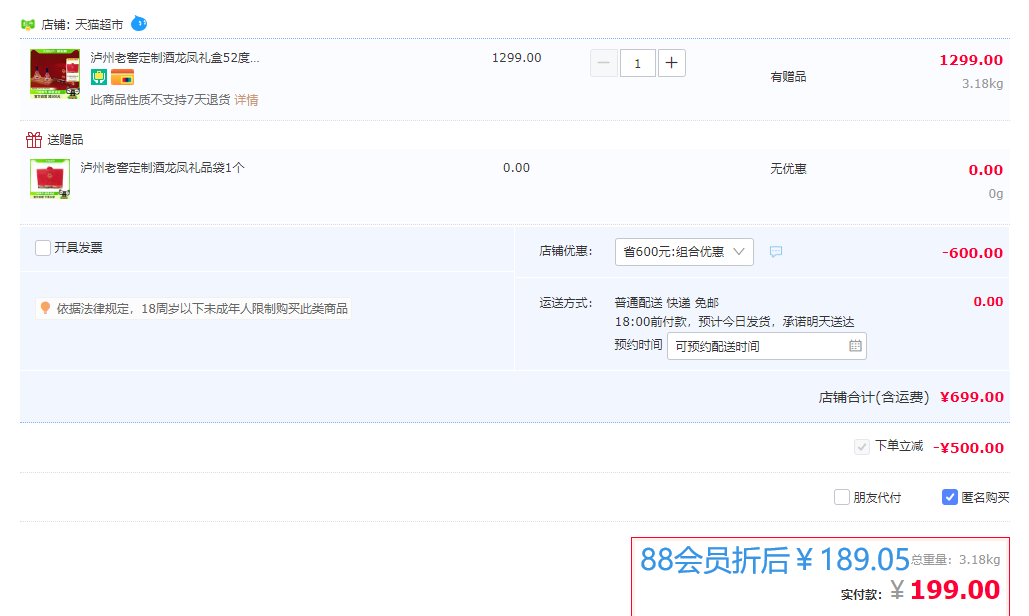The height and width of the screenshot is (616, 1029).
Task: Click the 可预约配送时间 delivery time field
Action: (766, 346)
